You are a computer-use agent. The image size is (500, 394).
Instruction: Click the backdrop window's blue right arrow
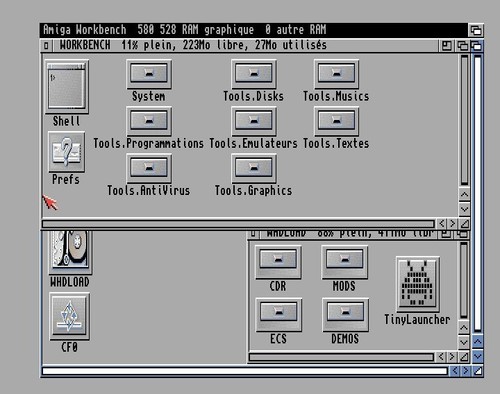point(466,371)
